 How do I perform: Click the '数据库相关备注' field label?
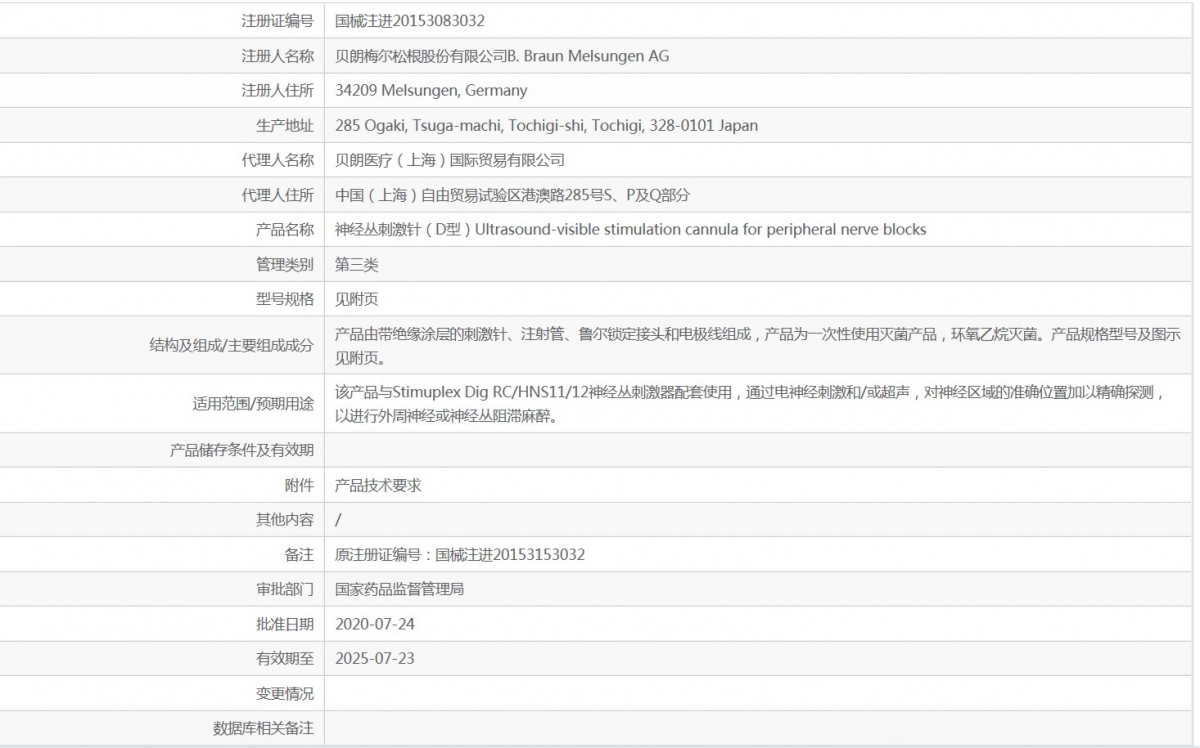(x=264, y=728)
